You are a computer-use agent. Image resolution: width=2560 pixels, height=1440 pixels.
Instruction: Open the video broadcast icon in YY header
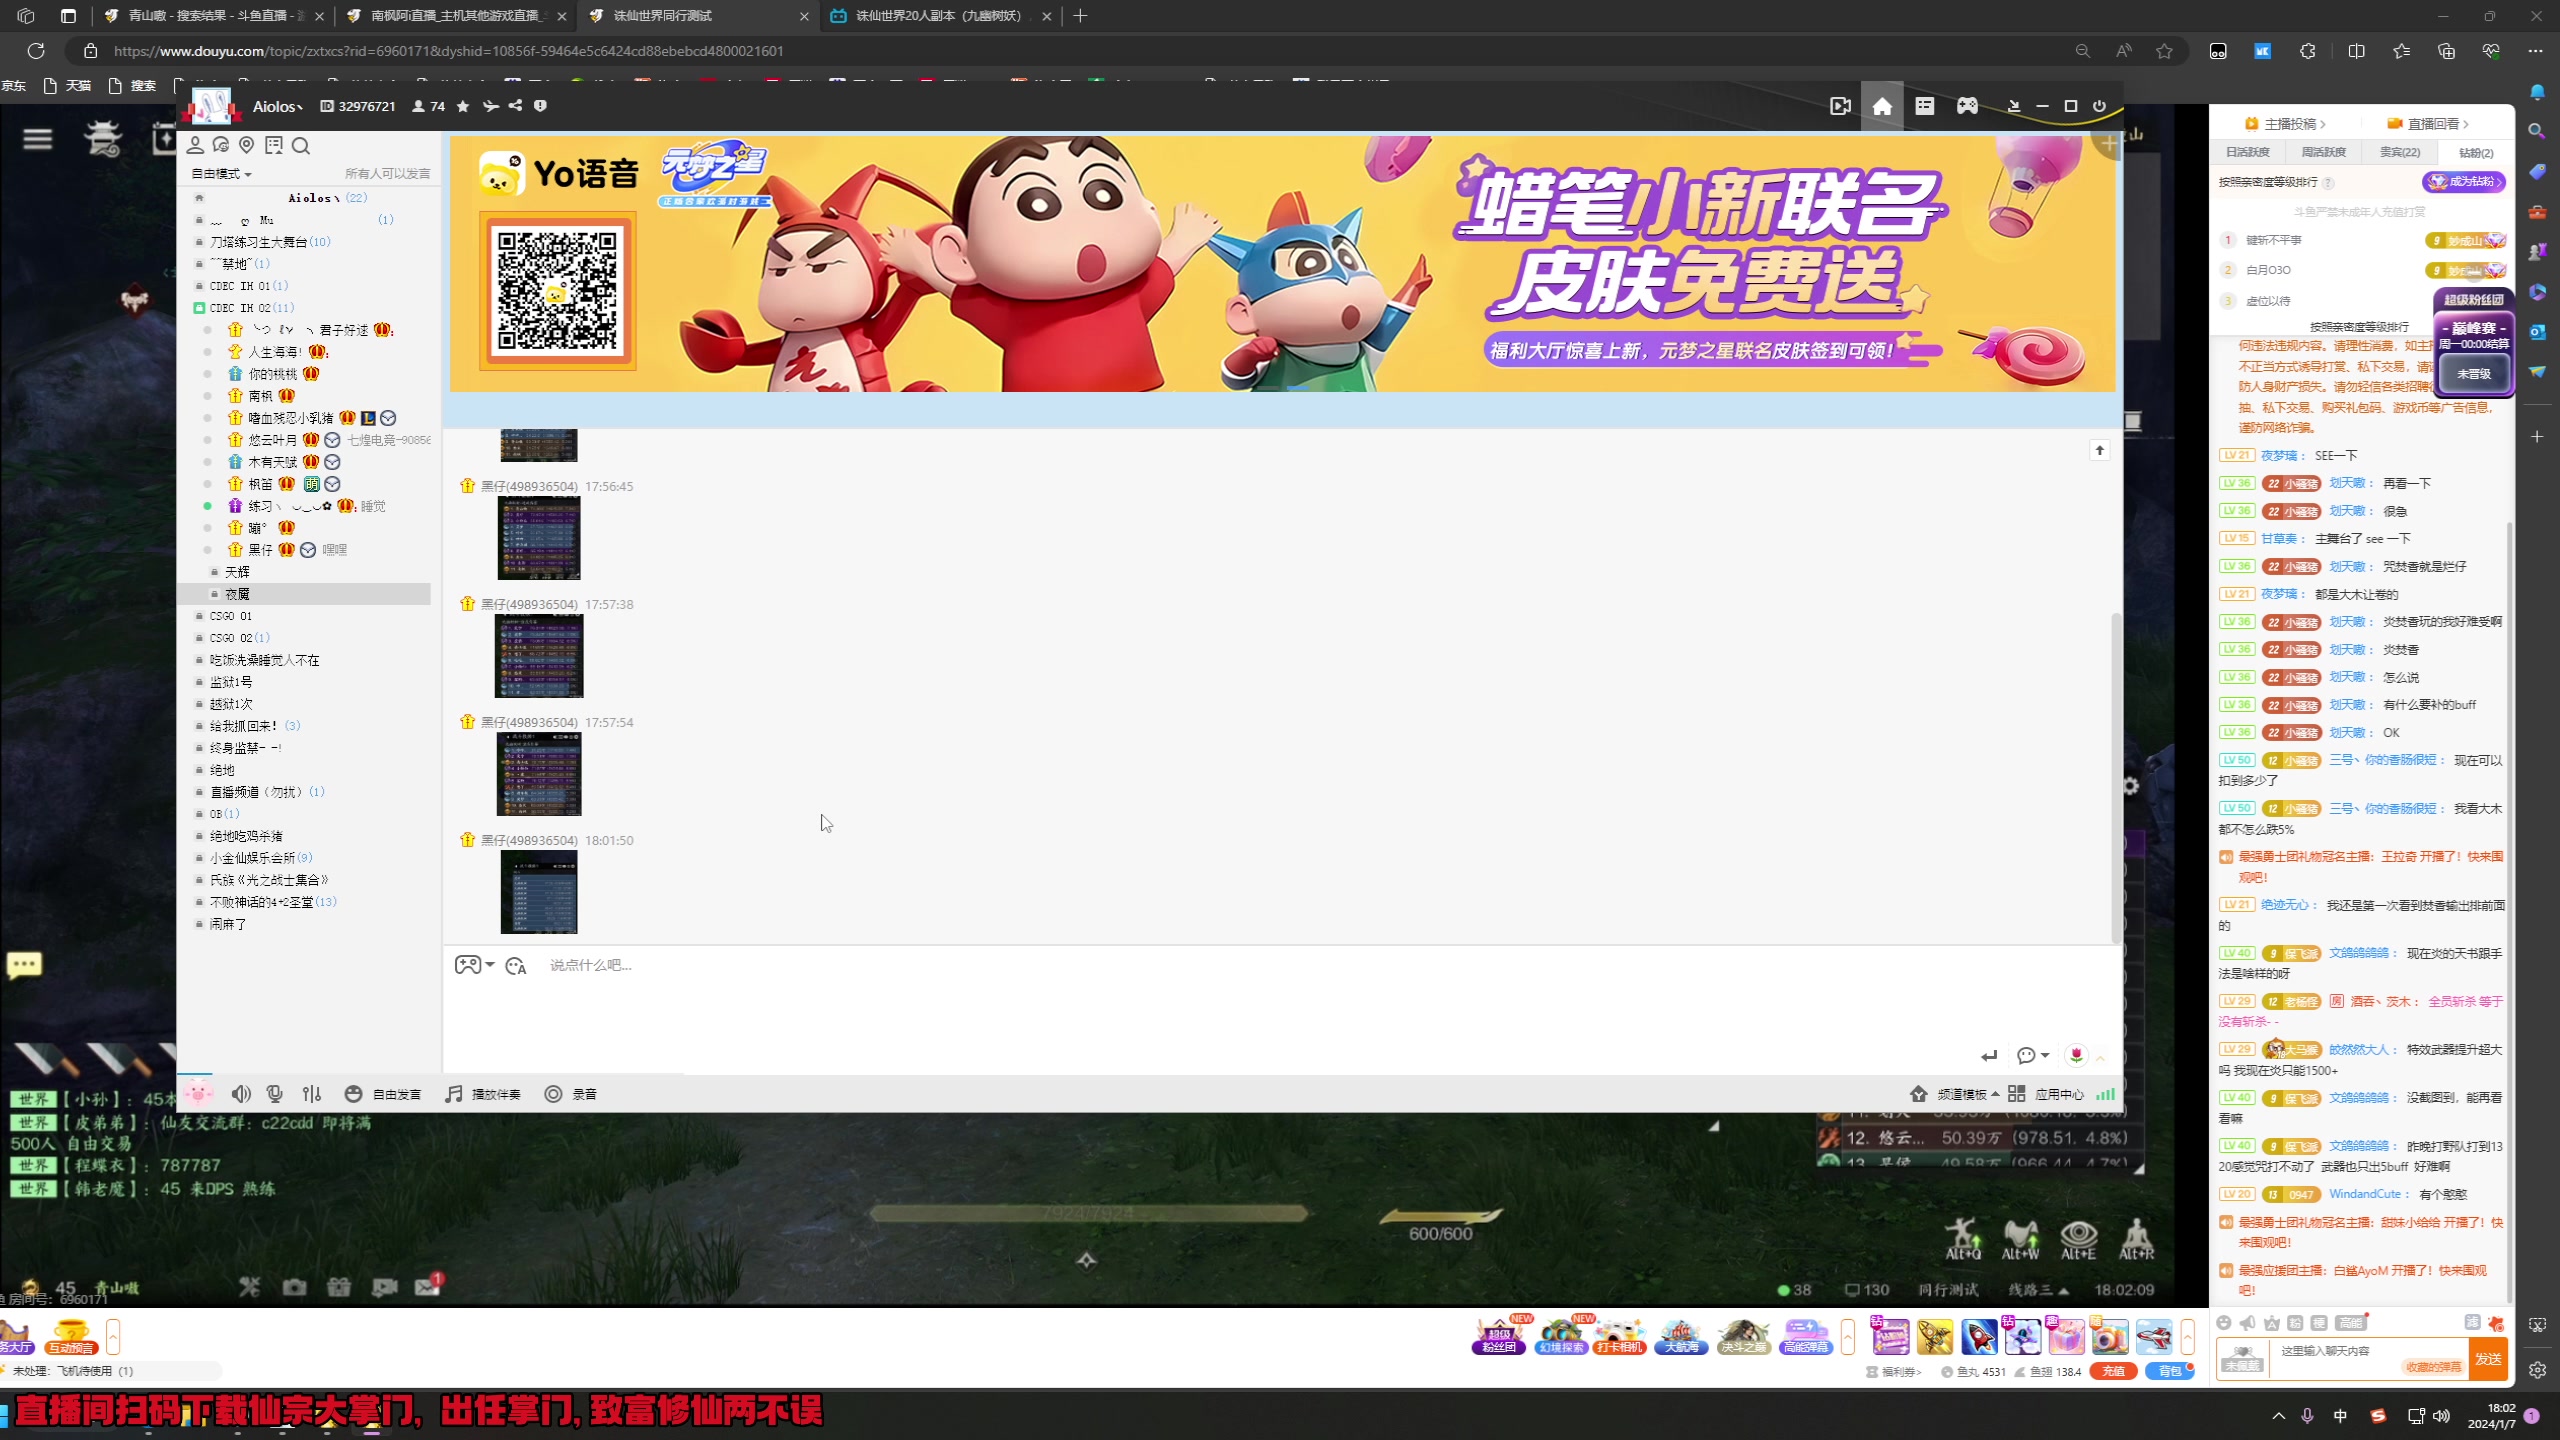(x=1840, y=106)
